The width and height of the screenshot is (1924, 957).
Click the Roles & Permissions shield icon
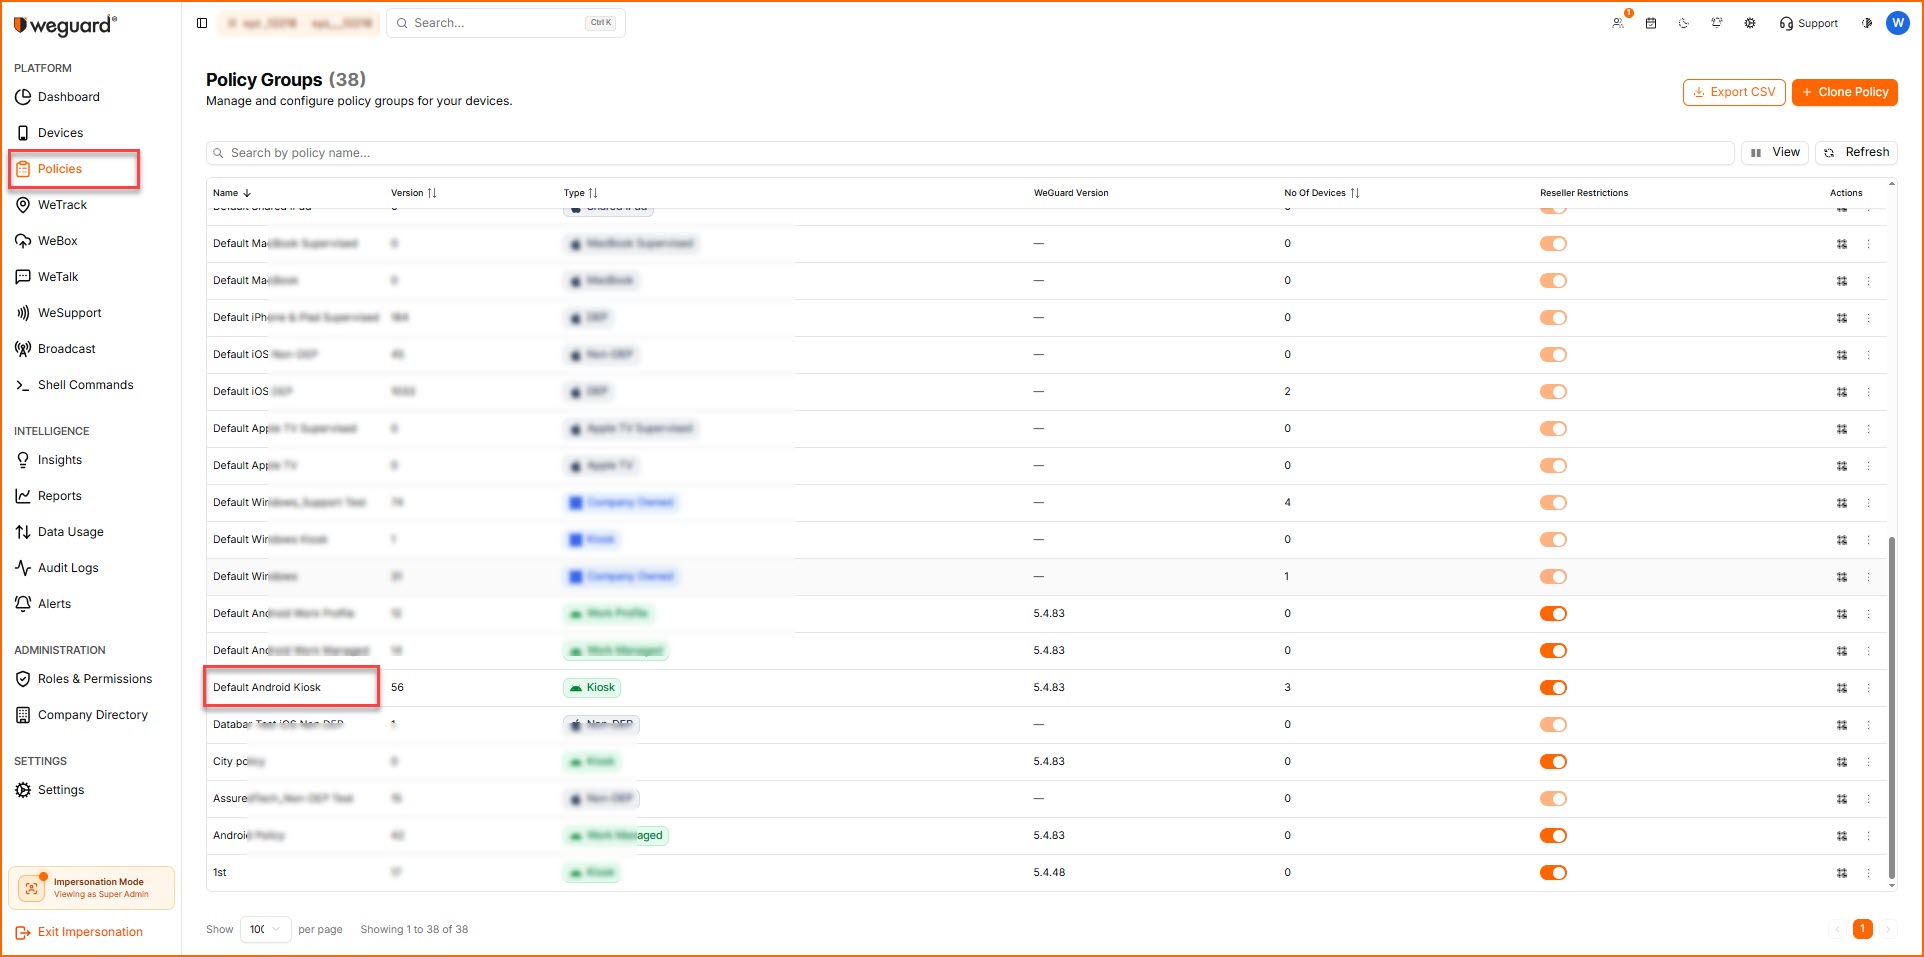(x=23, y=679)
